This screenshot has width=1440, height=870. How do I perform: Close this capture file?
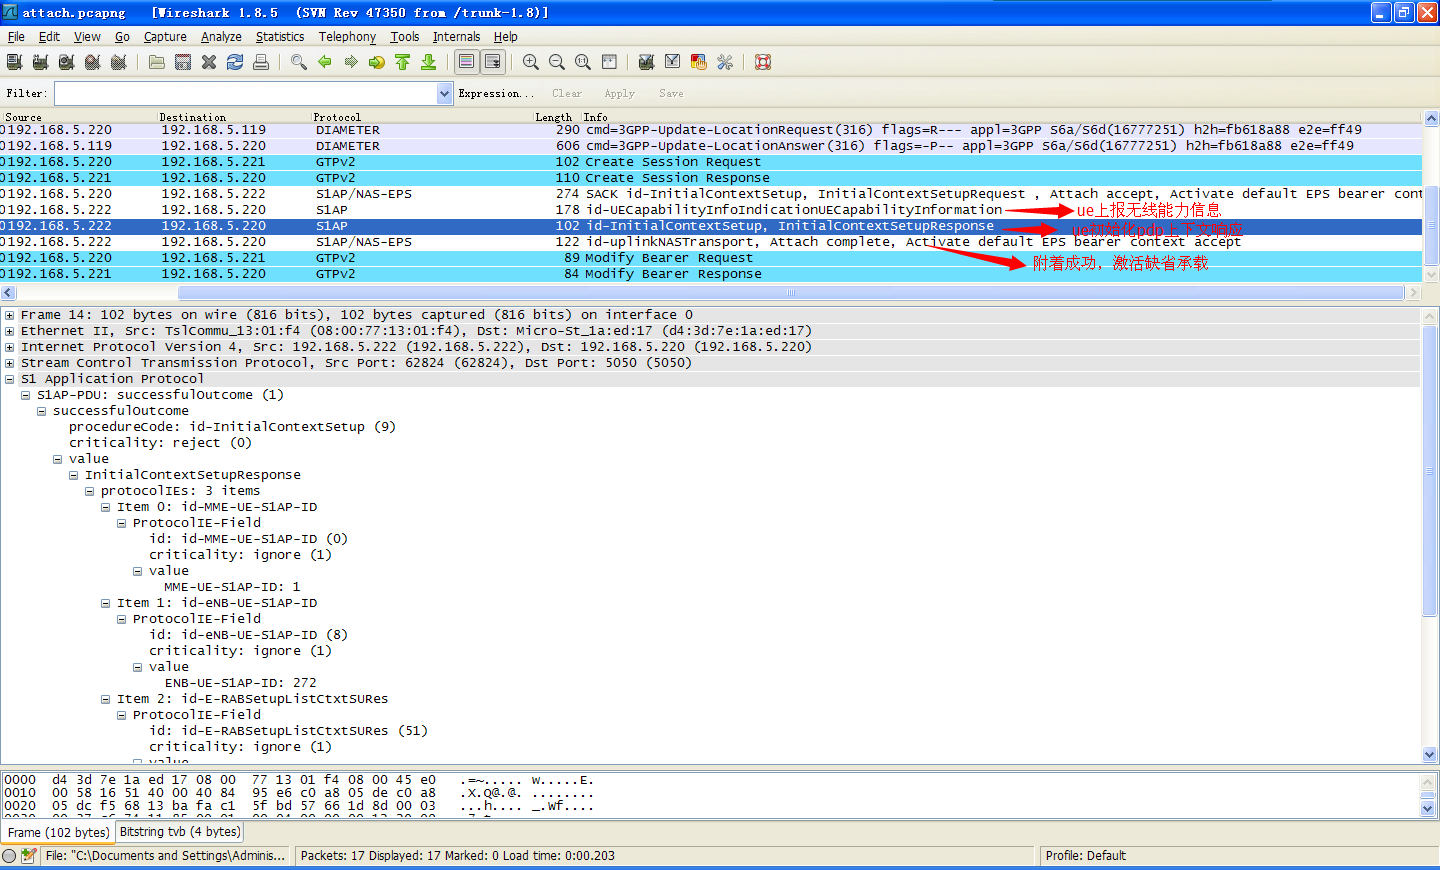(209, 62)
